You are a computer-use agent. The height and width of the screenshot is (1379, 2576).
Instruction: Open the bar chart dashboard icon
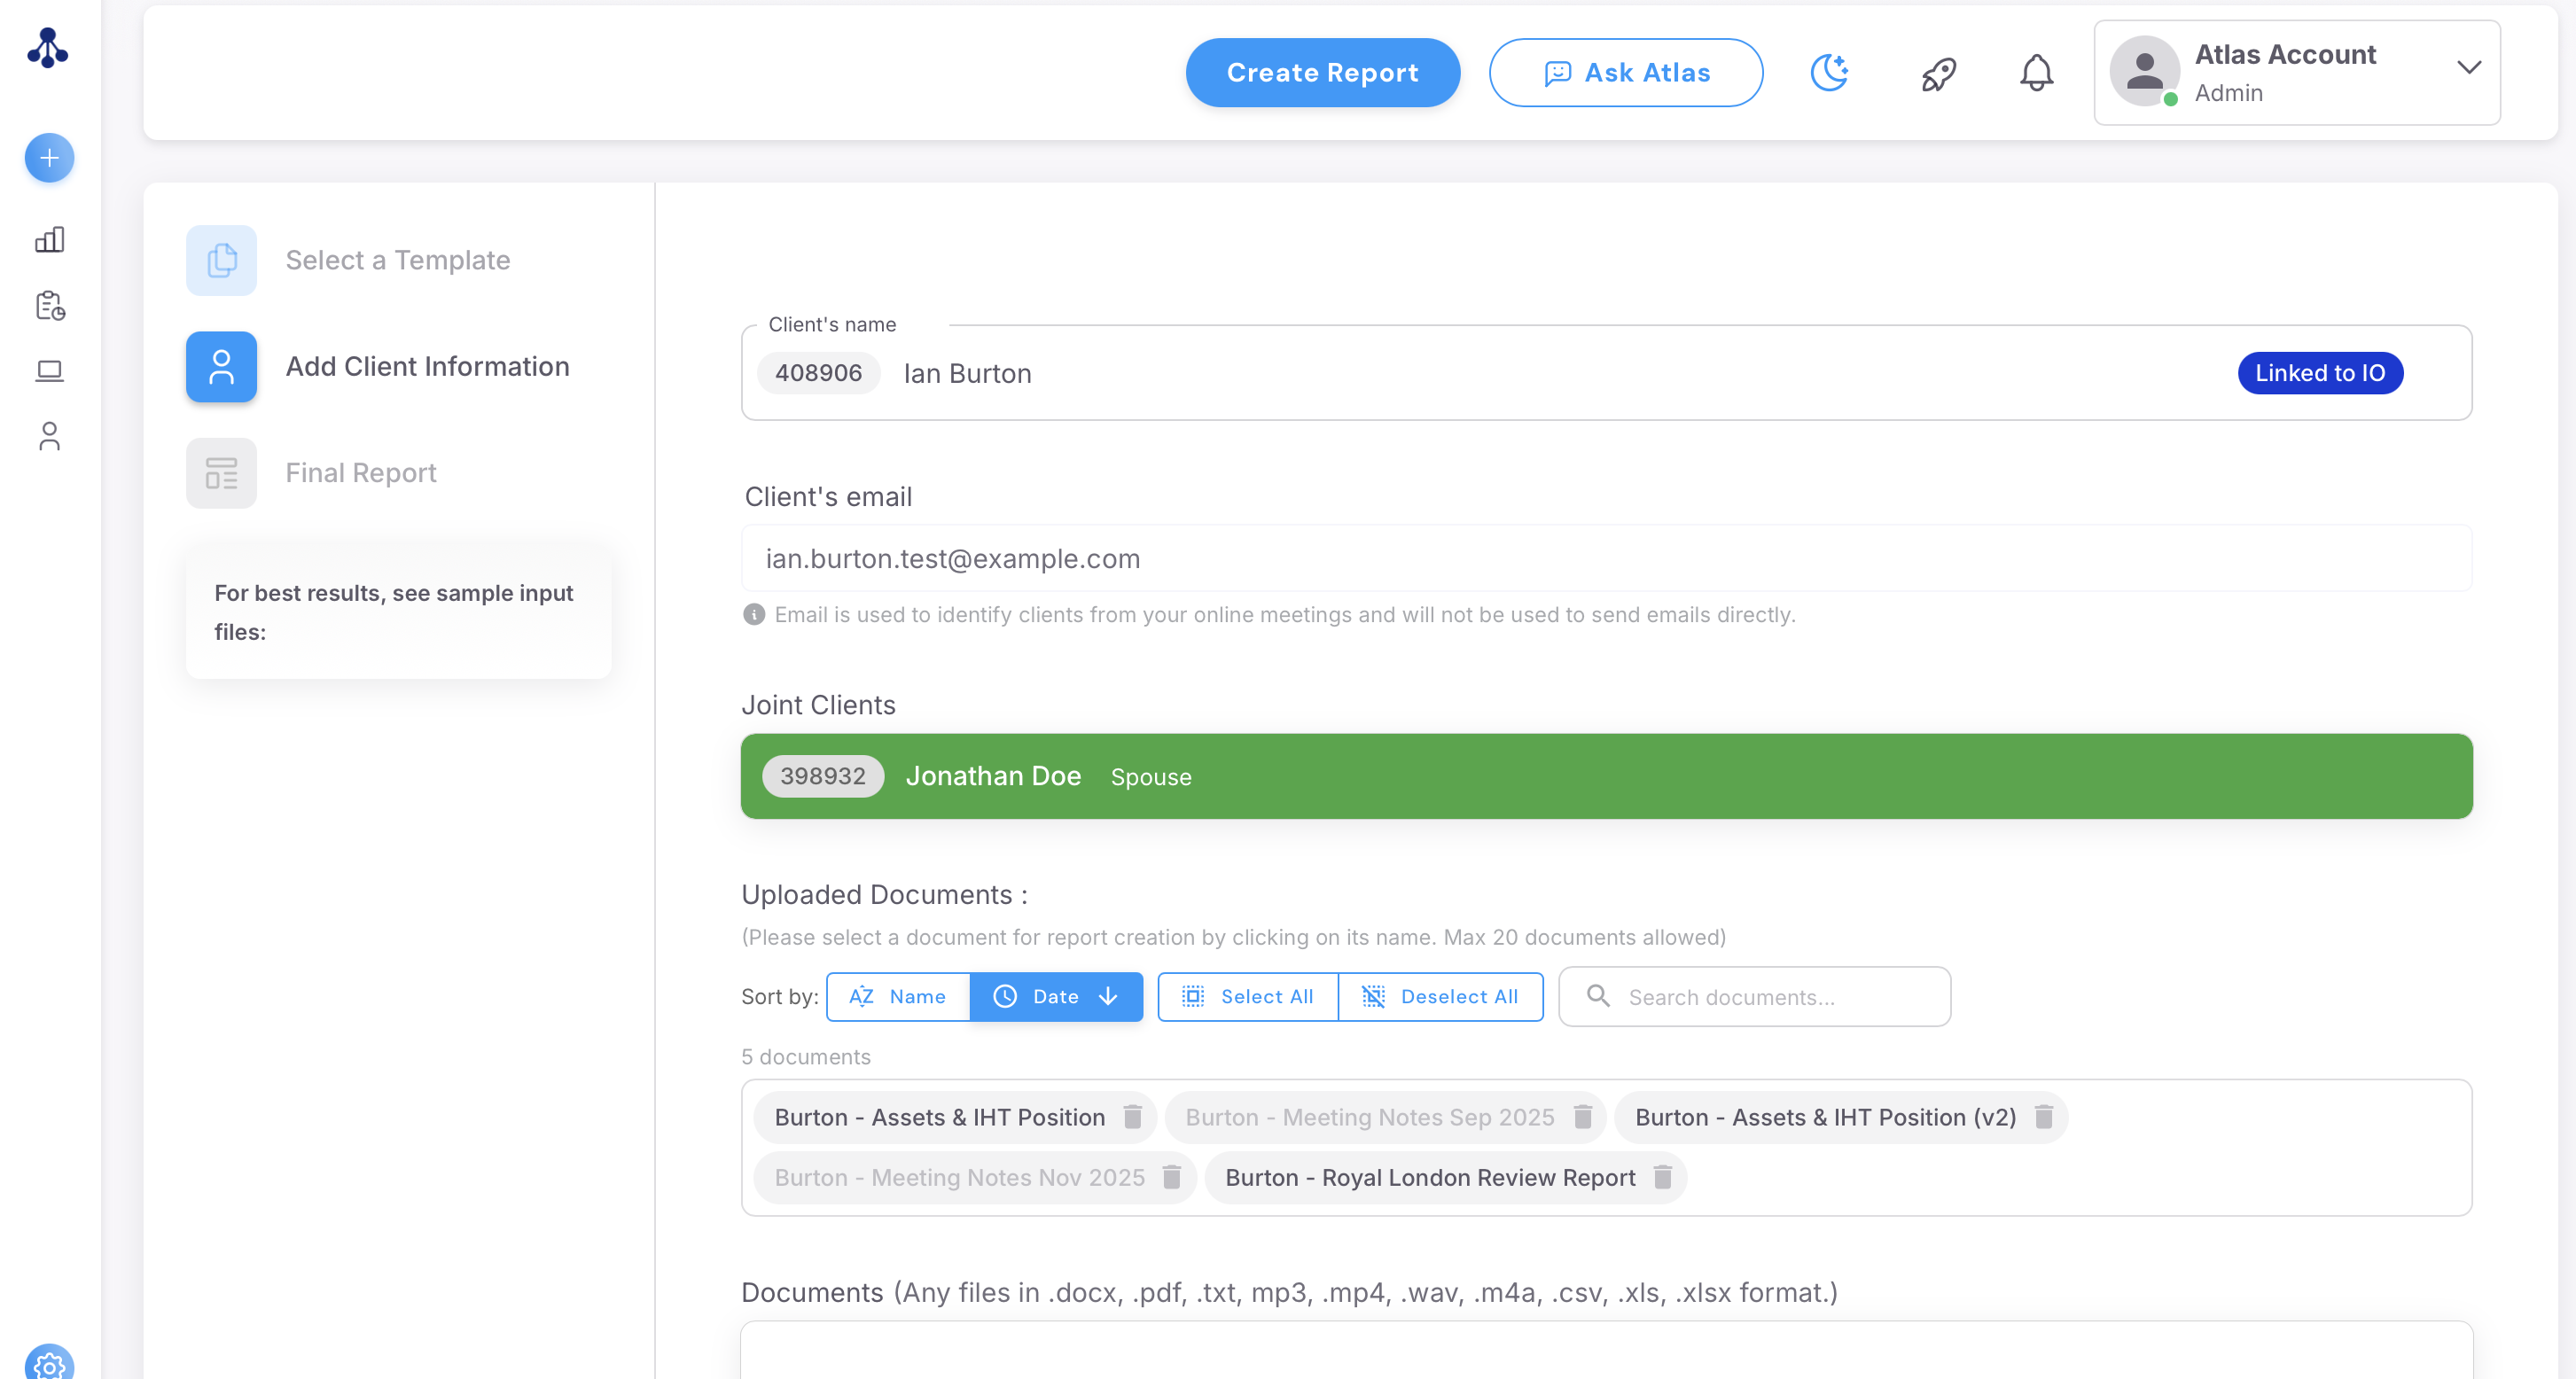point(49,240)
